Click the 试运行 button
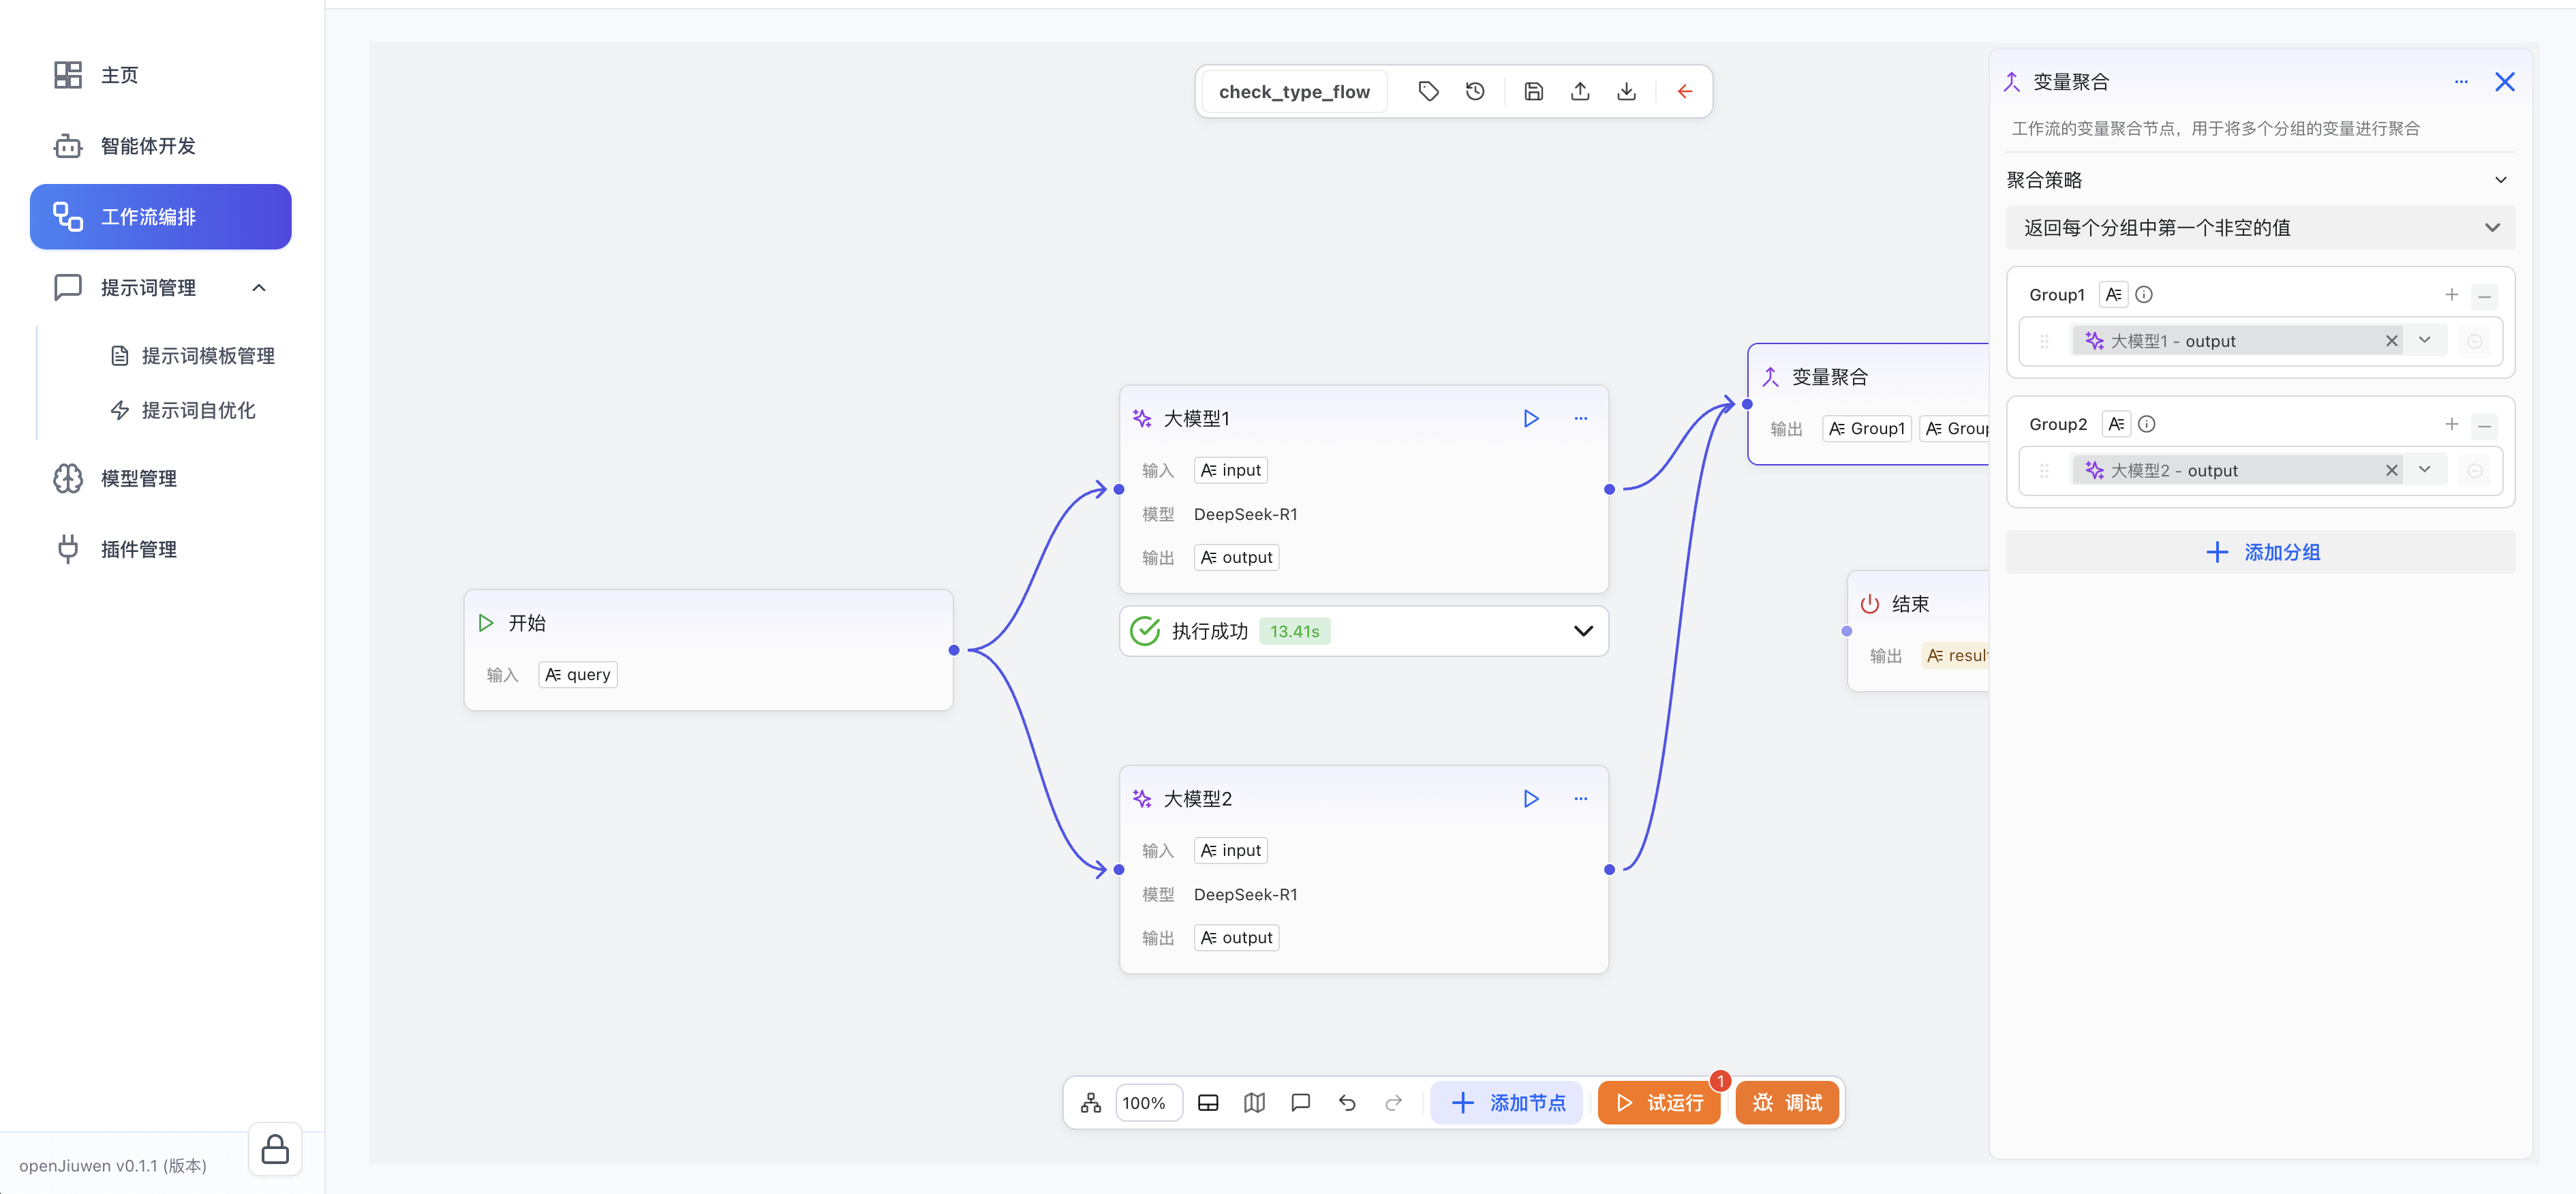The width and height of the screenshot is (2576, 1194). tap(1659, 1103)
